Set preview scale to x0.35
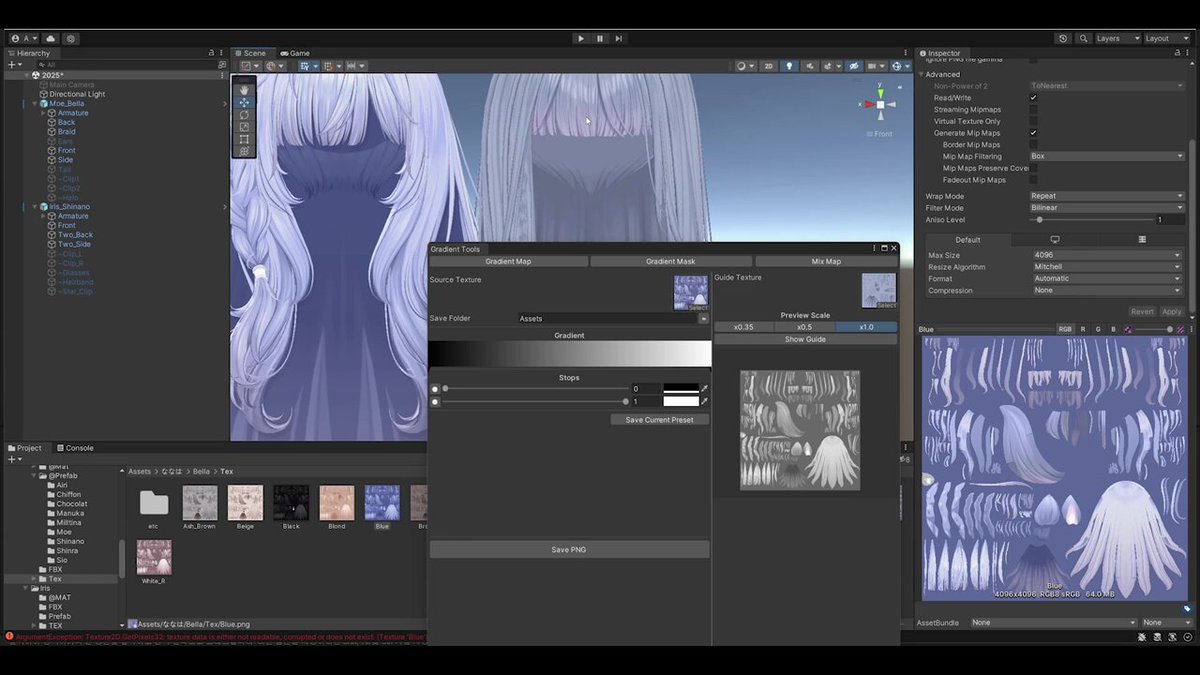This screenshot has width=1200, height=675. click(744, 327)
